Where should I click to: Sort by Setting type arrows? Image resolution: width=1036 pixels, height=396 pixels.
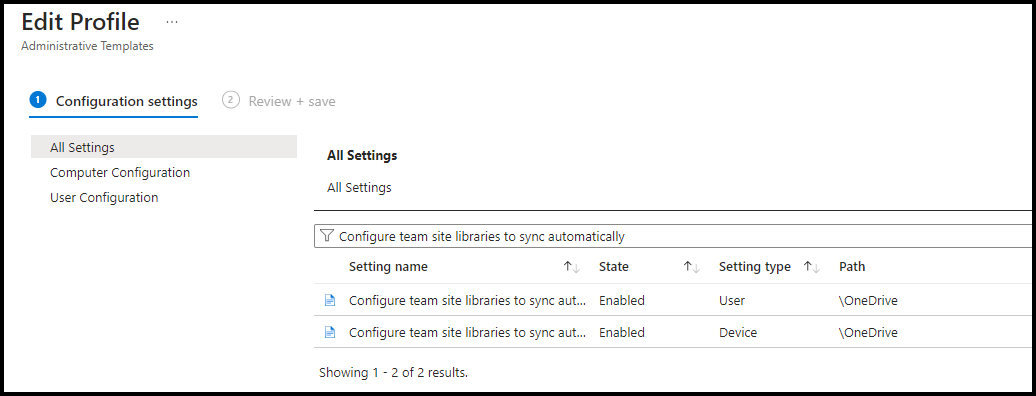coord(812,267)
